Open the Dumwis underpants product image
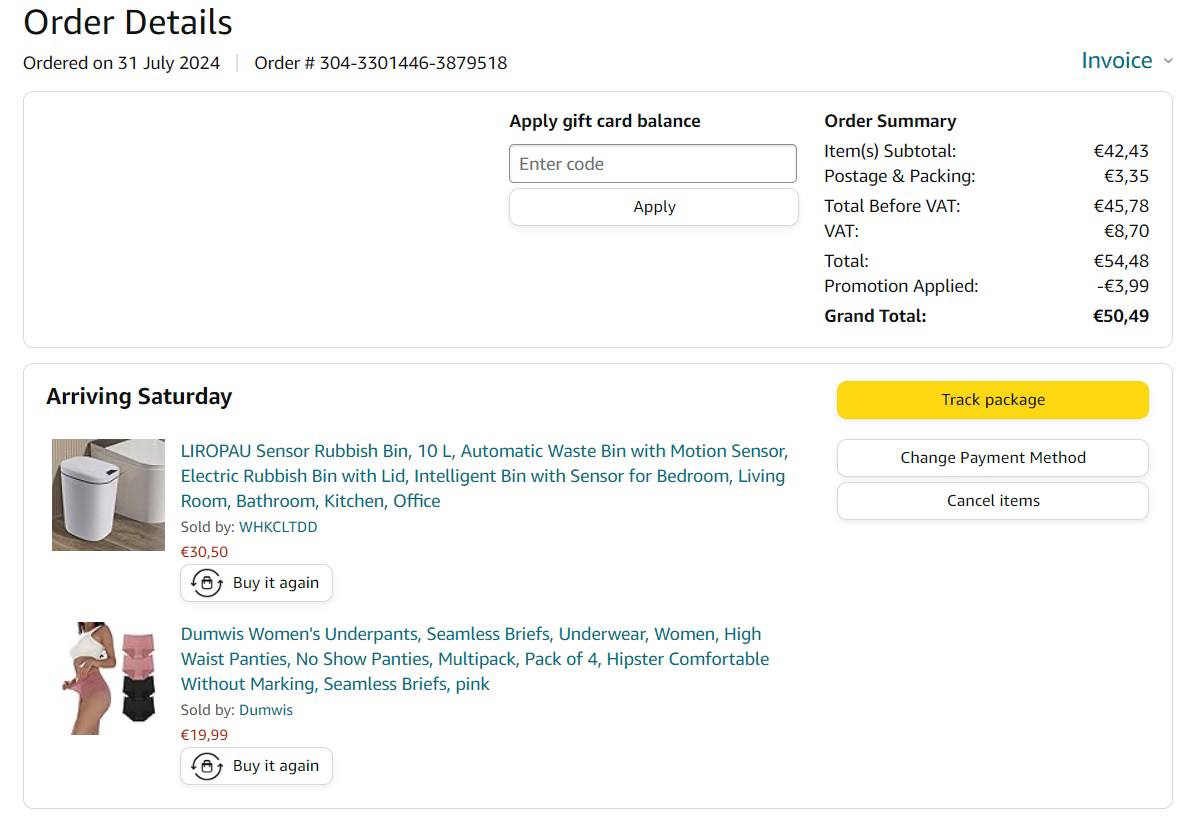 pyautogui.click(x=108, y=678)
